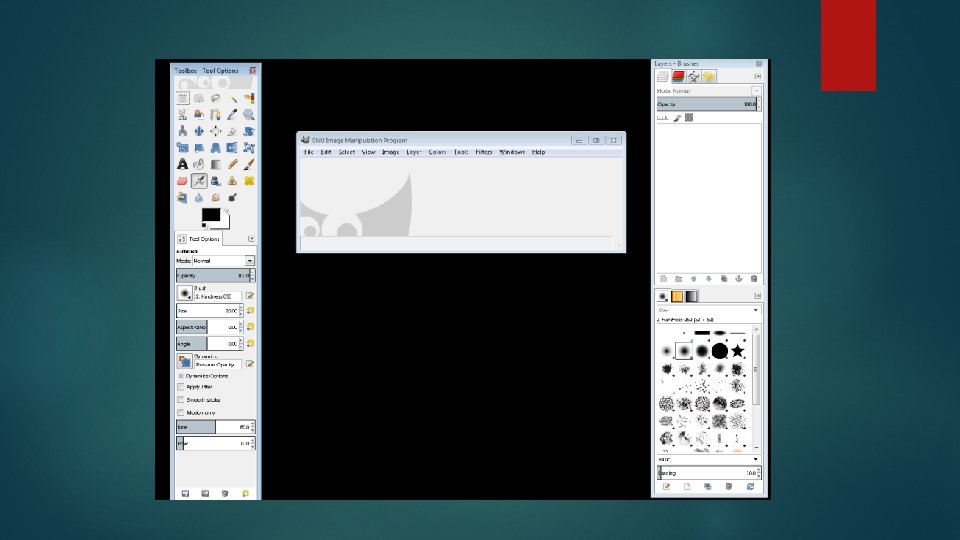Enable the Motion only checkbox
Image resolution: width=960 pixels, height=540 pixels.
tap(181, 413)
